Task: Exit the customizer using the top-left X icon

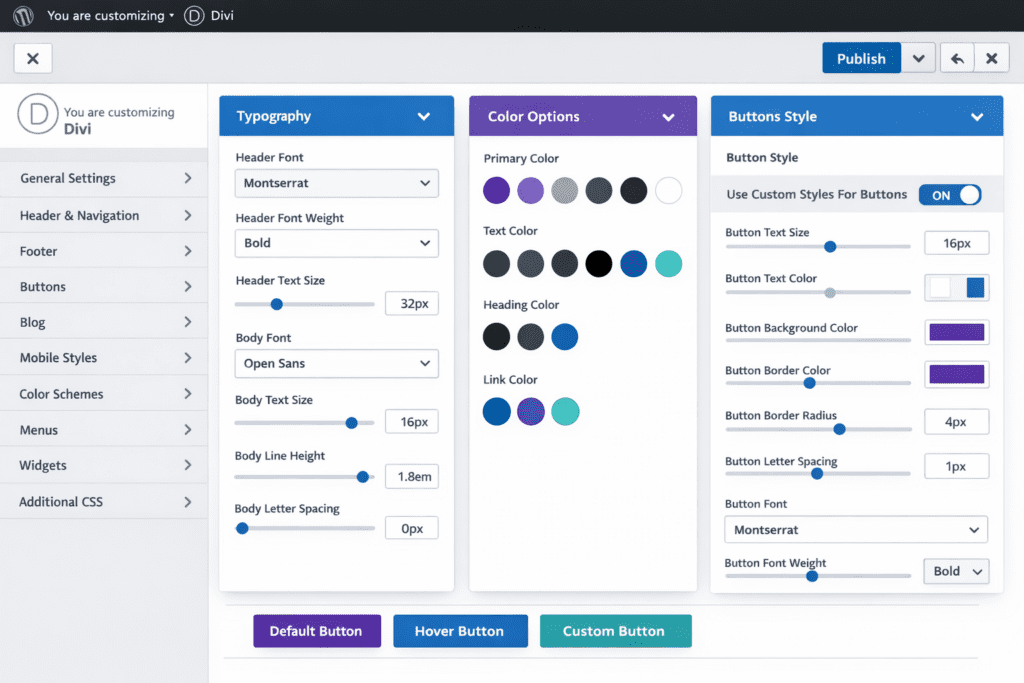Action: click(32, 57)
